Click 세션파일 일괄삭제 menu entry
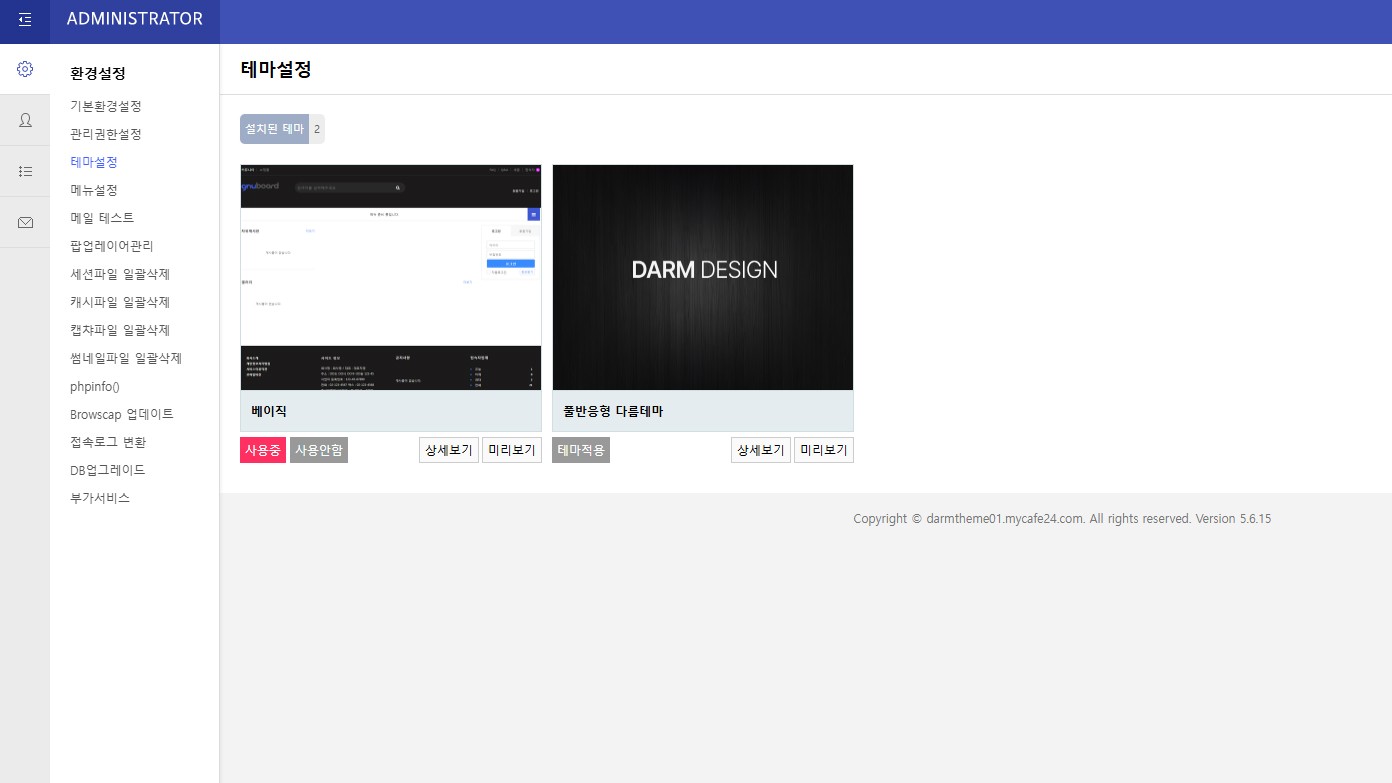 point(119,274)
